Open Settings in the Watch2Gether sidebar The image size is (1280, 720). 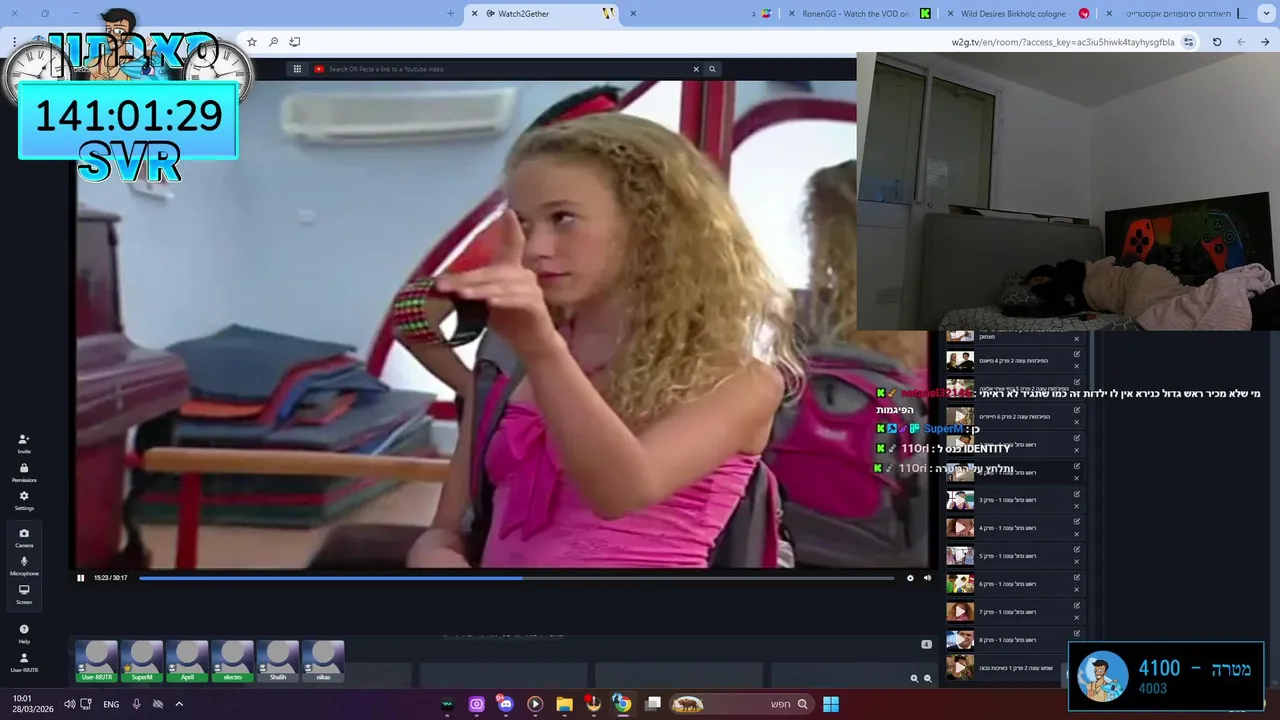tap(24, 500)
